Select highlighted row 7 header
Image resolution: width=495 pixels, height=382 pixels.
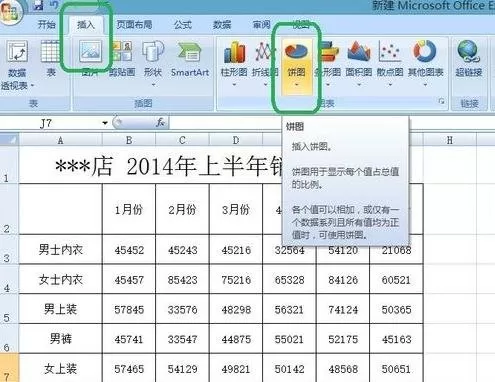point(9,368)
